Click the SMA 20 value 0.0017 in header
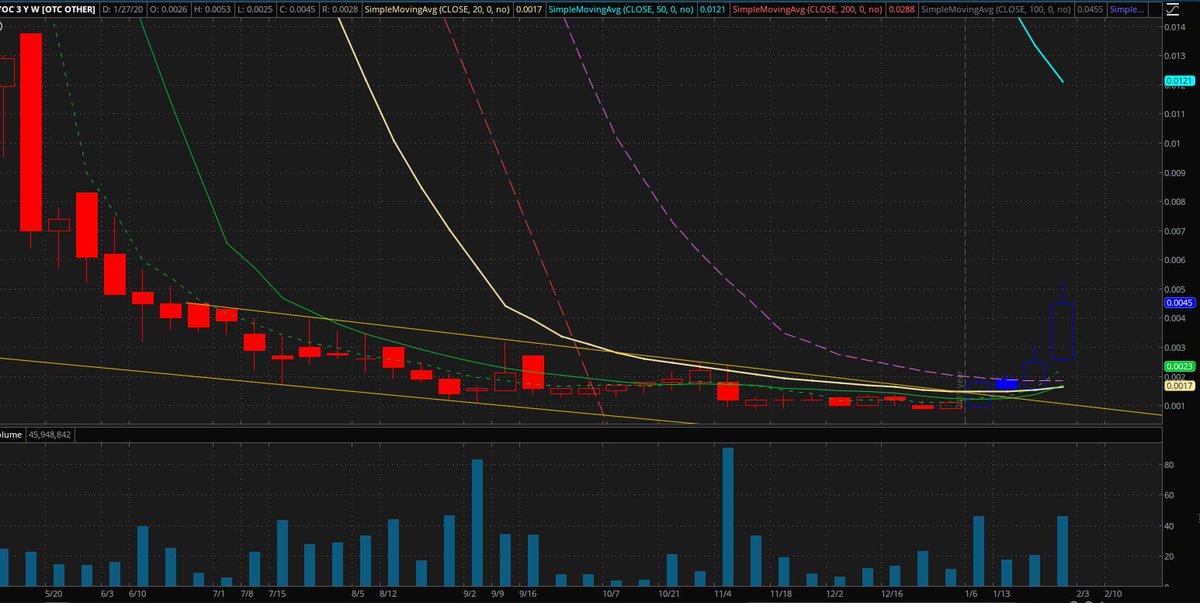 click(529, 10)
